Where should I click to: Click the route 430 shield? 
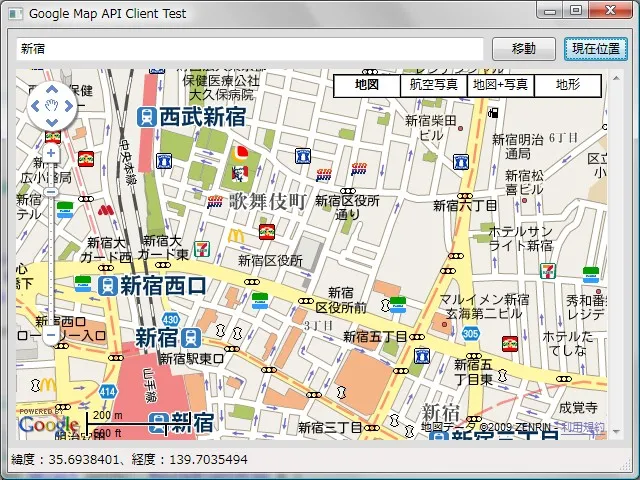click(171, 320)
